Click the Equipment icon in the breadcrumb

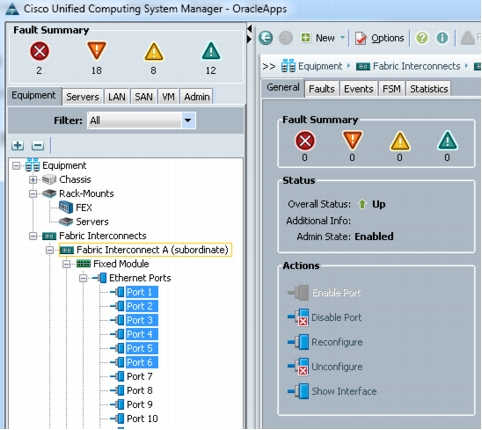click(288, 66)
